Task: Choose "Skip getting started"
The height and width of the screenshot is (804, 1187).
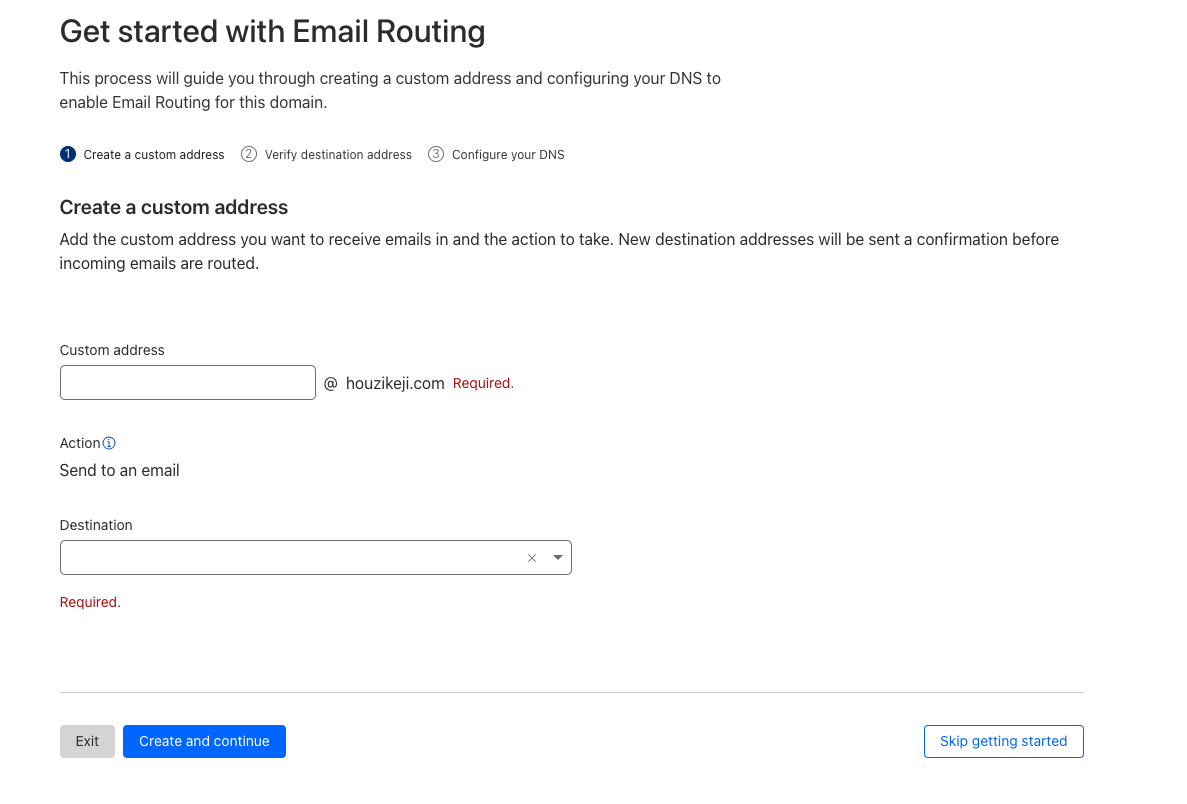Action: pyautogui.click(x=1003, y=741)
